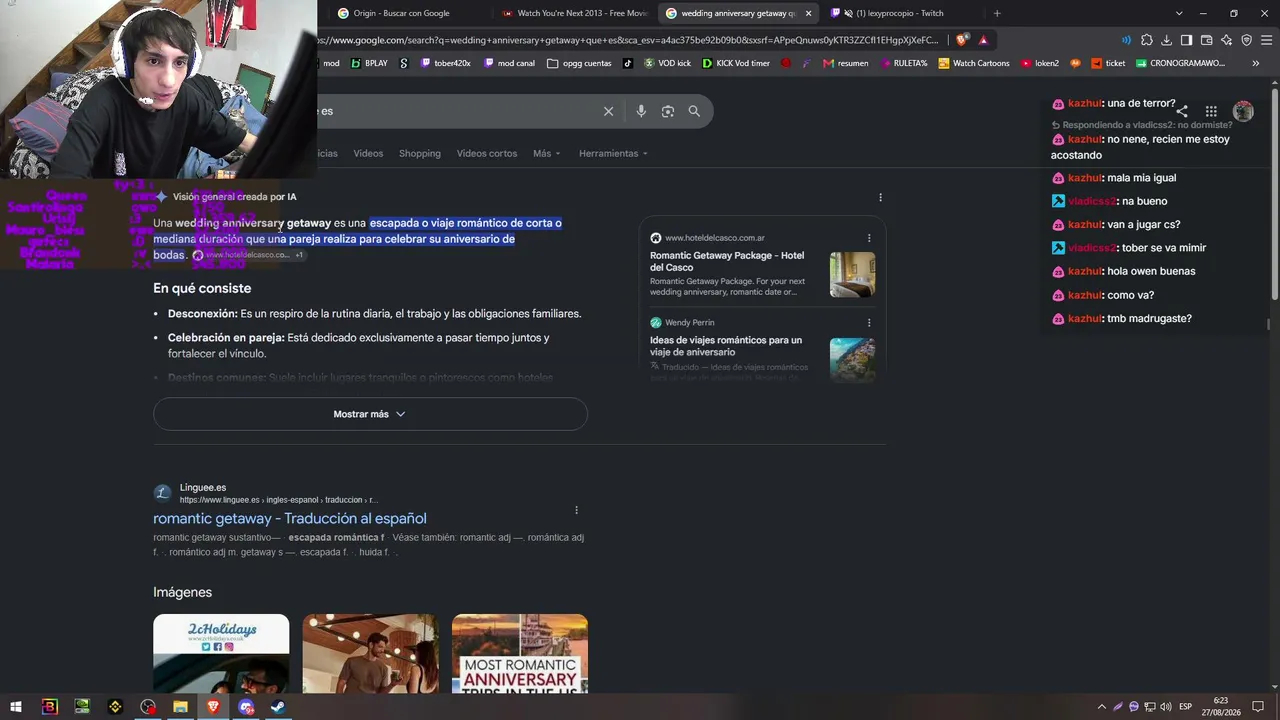Open Steam from the taskbar
This screenshot has height=720, width=1280.
[278, 707]
